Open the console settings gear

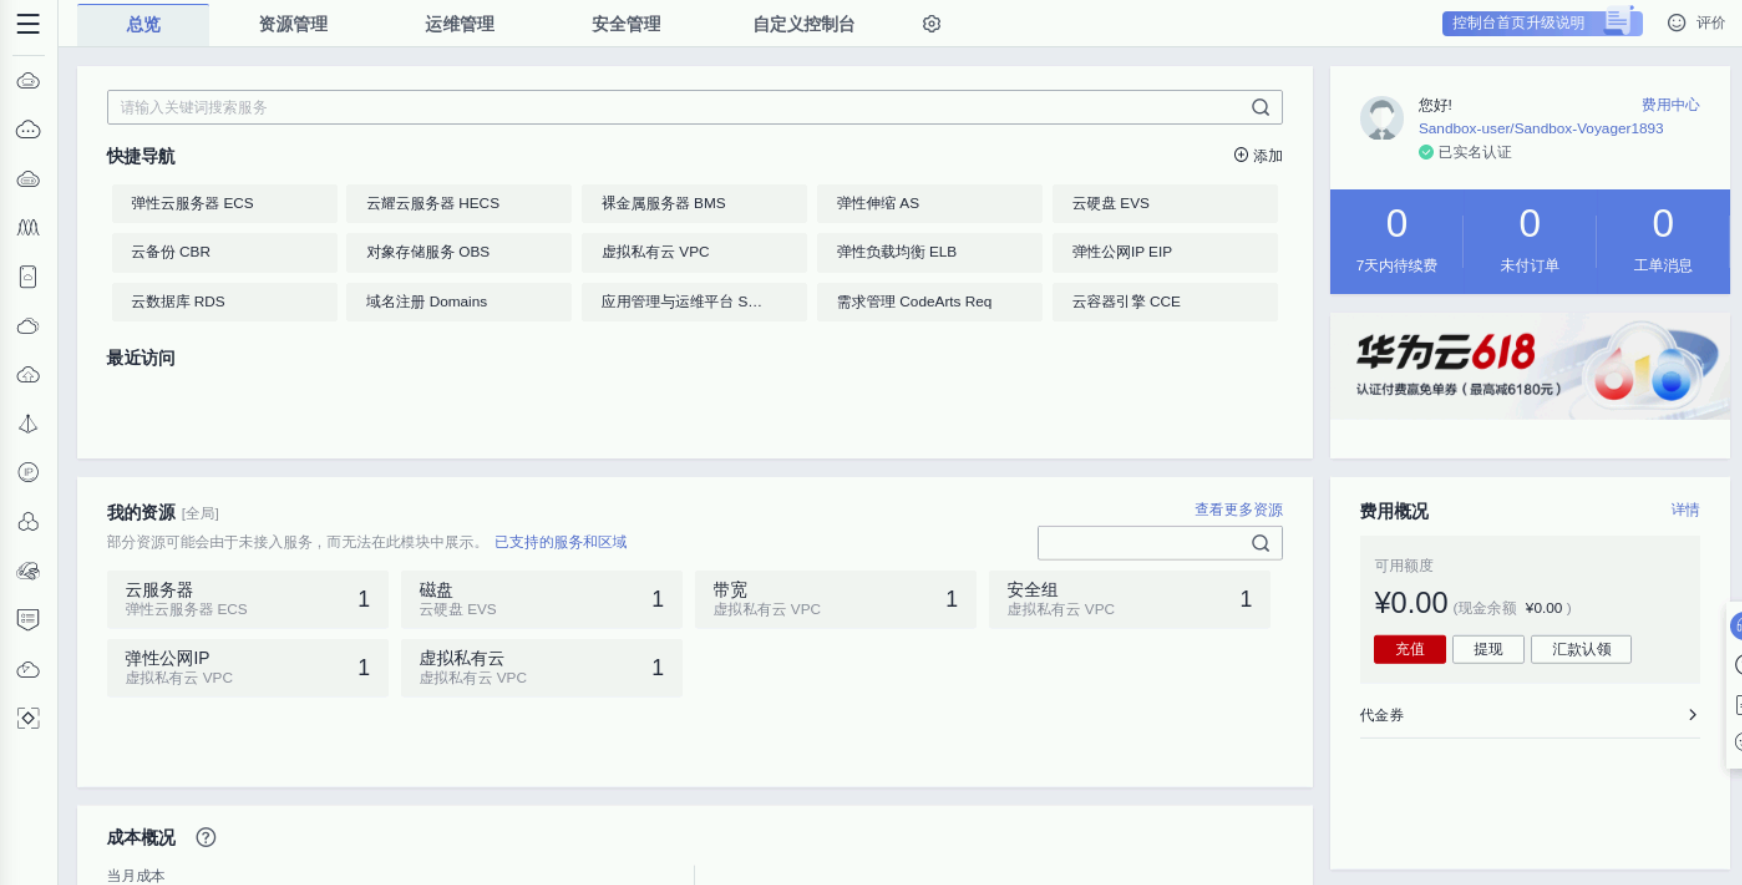click(931, 24)
